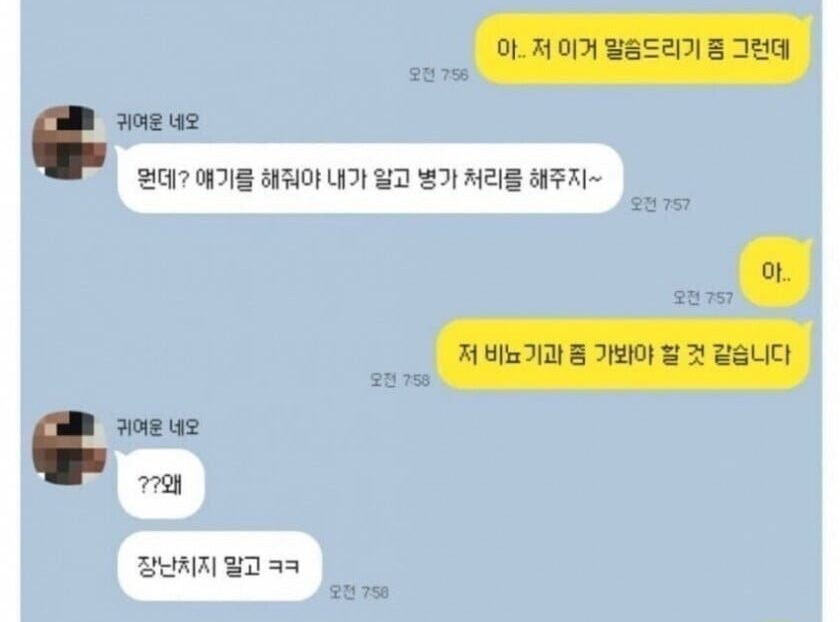Tap the '비뇨기과 좀 가봐야' yellow bubble
Screen dimensions: 840x622
click(625, 354)
